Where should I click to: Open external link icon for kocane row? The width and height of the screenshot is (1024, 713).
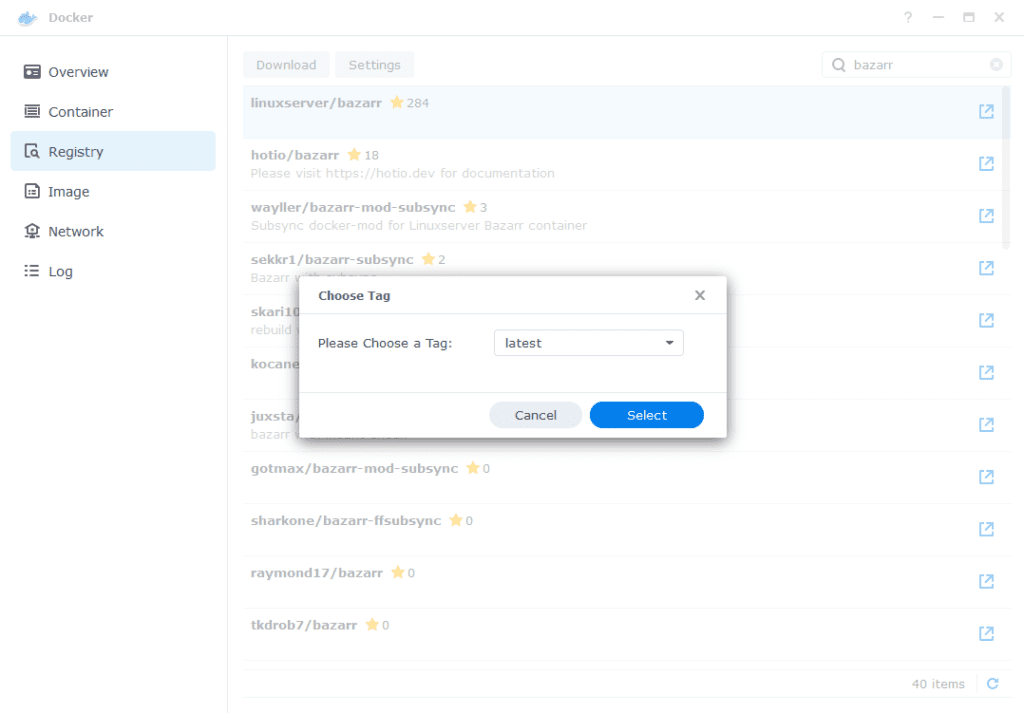pos(986,373)
